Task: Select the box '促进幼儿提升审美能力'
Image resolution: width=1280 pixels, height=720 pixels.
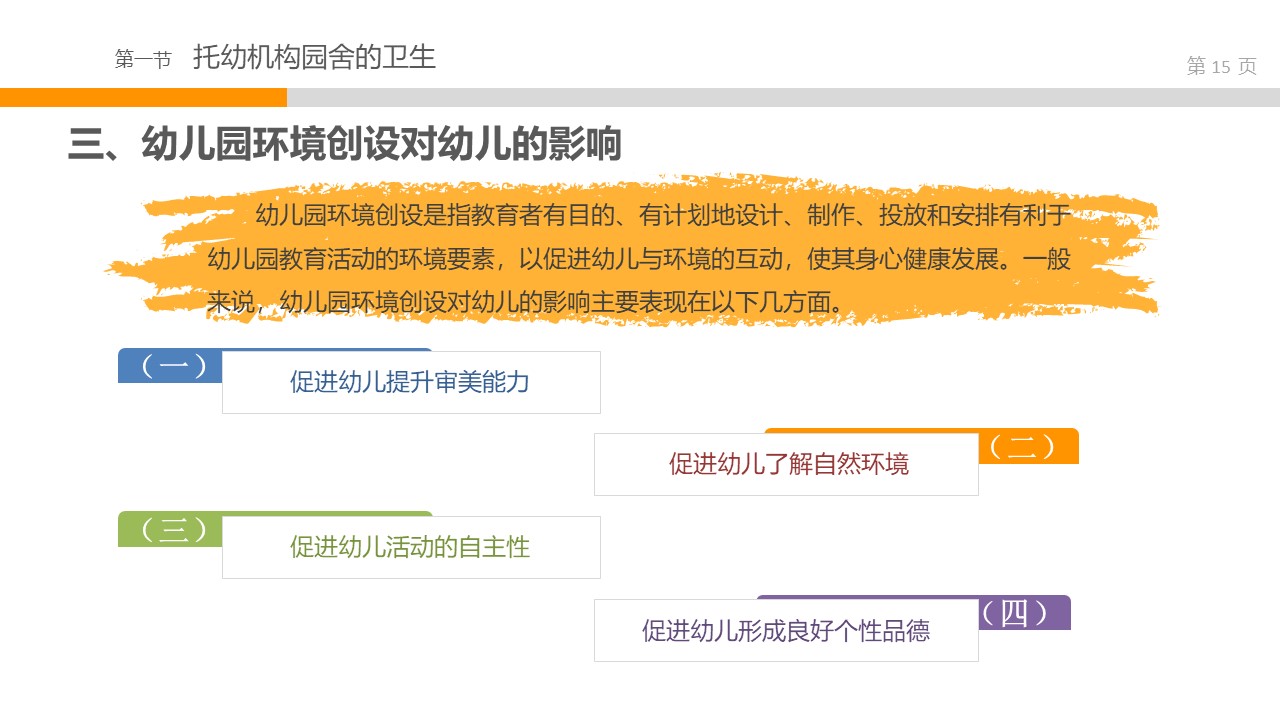Action: (410, 382)
